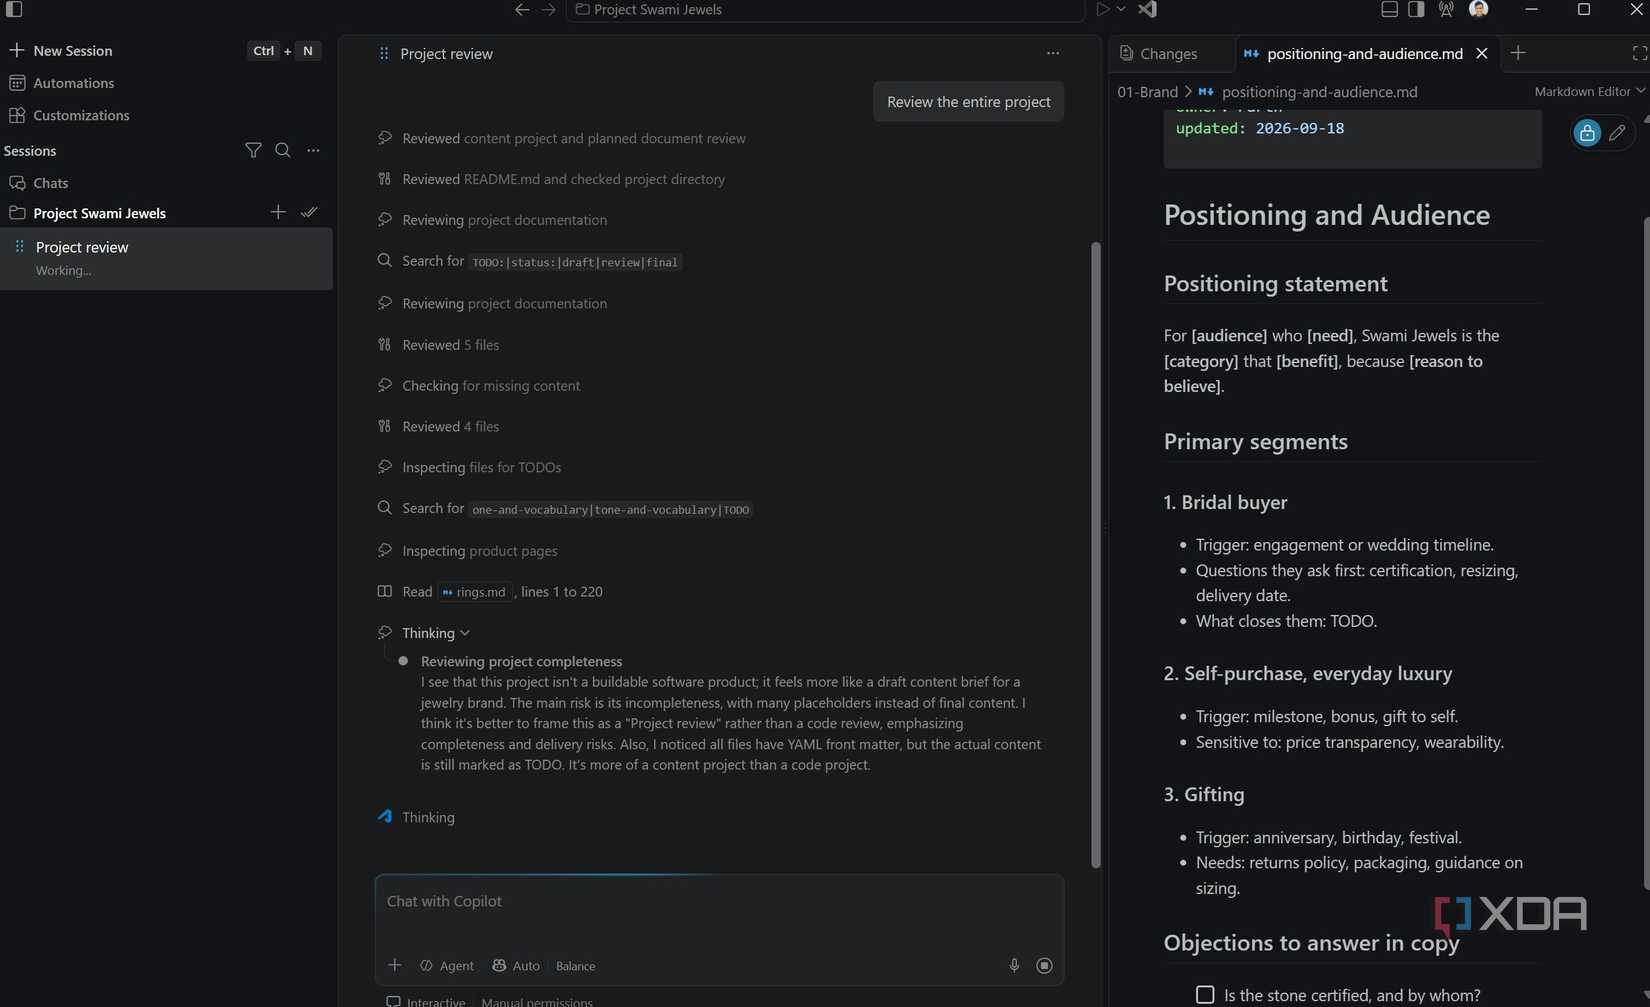Add a new session to Project Swami Jewels
Image resolution: width=1650 pixels, height=1007 pixels.
[278, 212]
